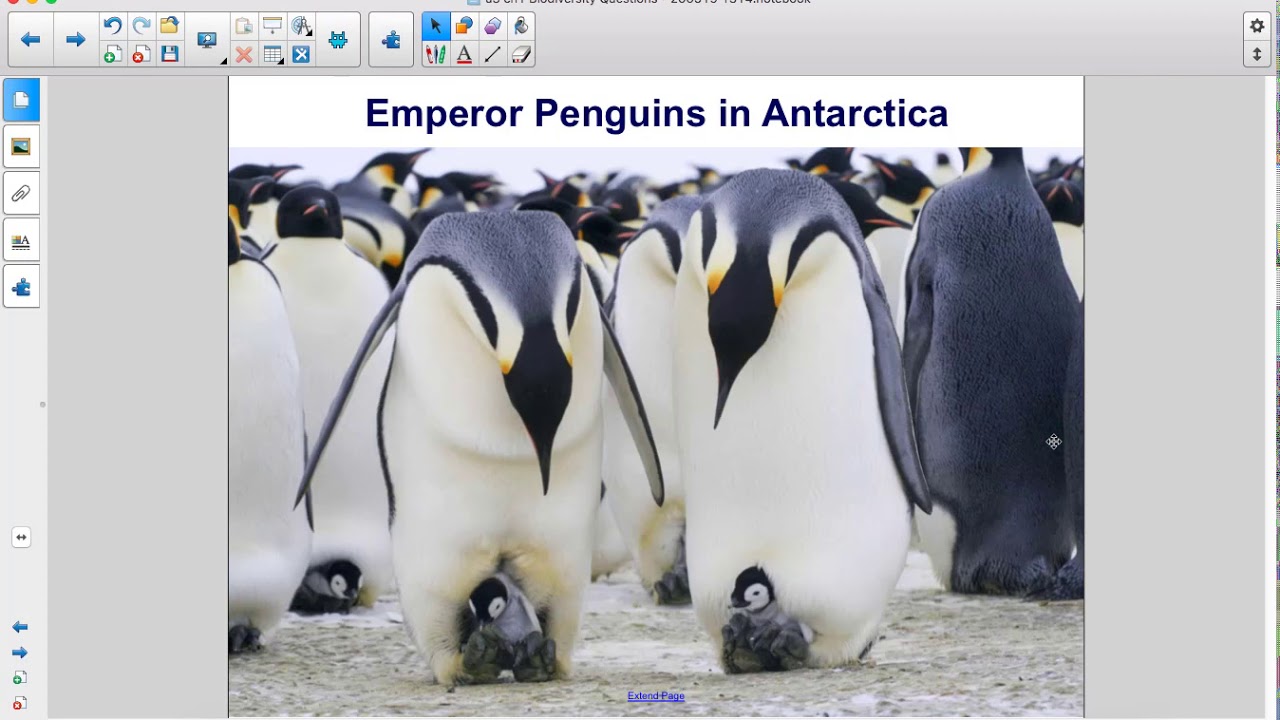Open the Gallery tab

21,146
